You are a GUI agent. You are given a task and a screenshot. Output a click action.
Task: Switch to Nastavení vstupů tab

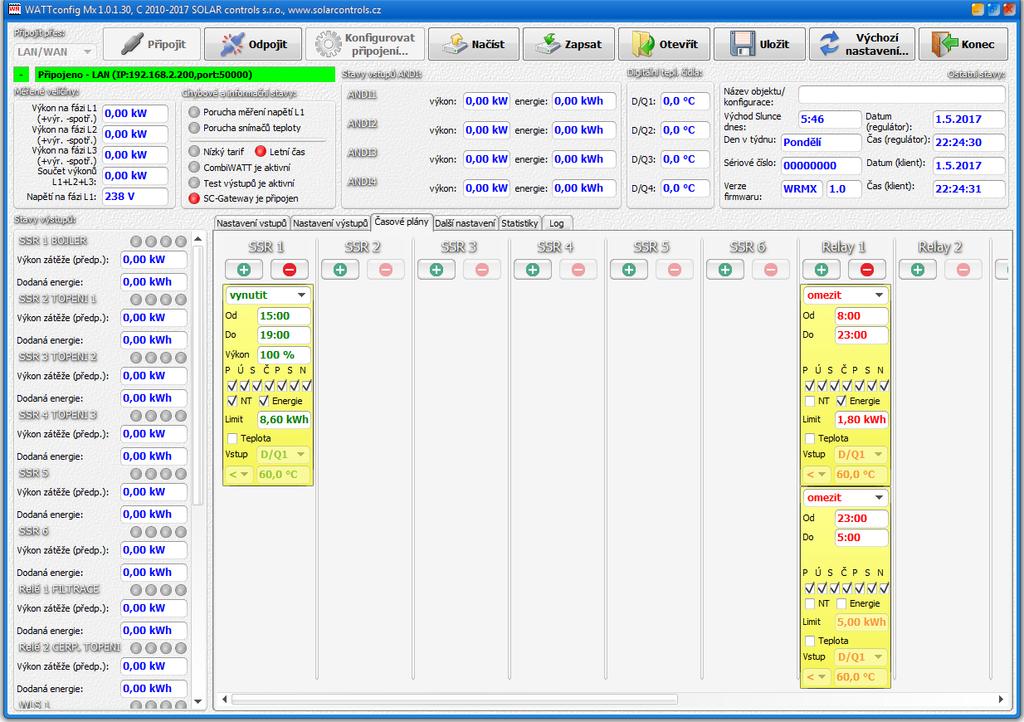point(251,223)
